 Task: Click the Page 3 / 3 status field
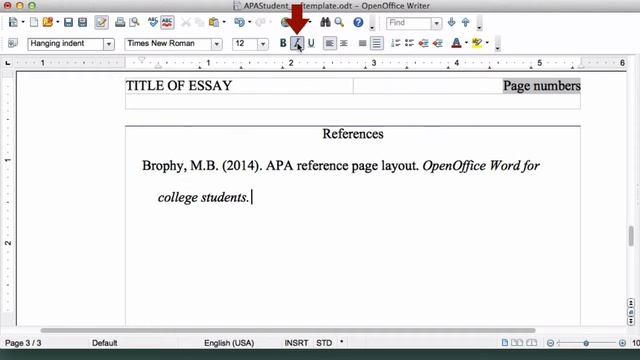[x=23, y=343]
